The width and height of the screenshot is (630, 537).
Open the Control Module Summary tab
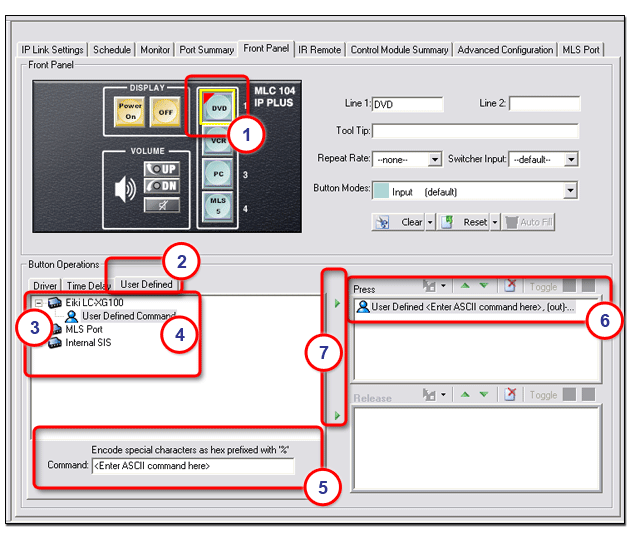tap(399, 50)
